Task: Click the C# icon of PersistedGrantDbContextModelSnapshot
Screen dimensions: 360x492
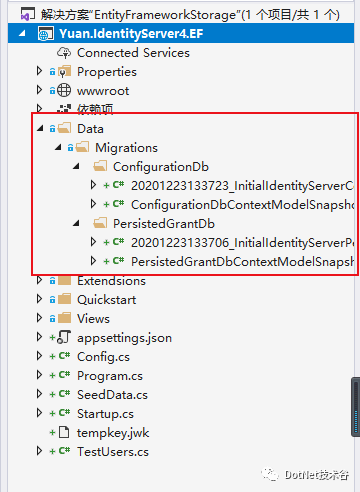Action: point(118,261)
